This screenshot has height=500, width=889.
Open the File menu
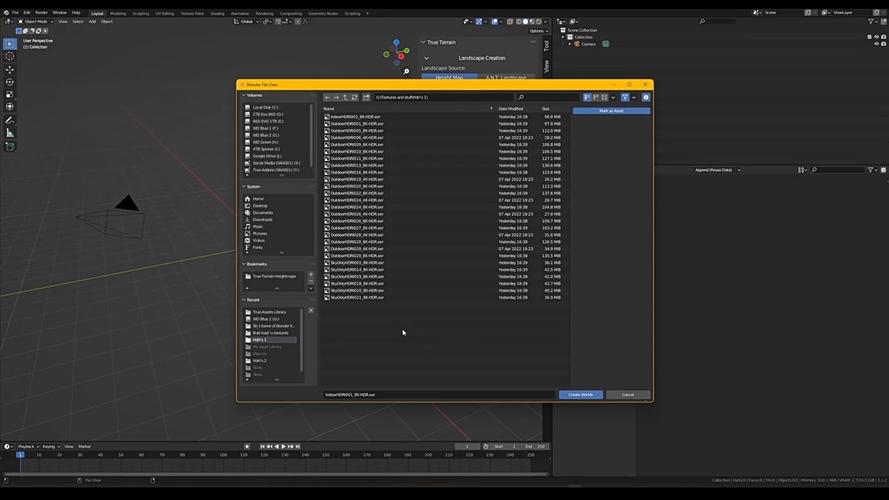point(15,12)
